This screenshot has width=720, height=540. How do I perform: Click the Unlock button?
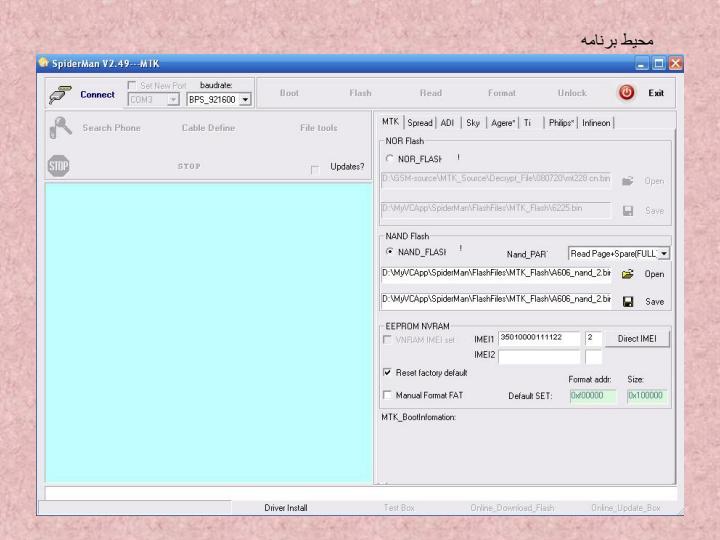[572, 93]
